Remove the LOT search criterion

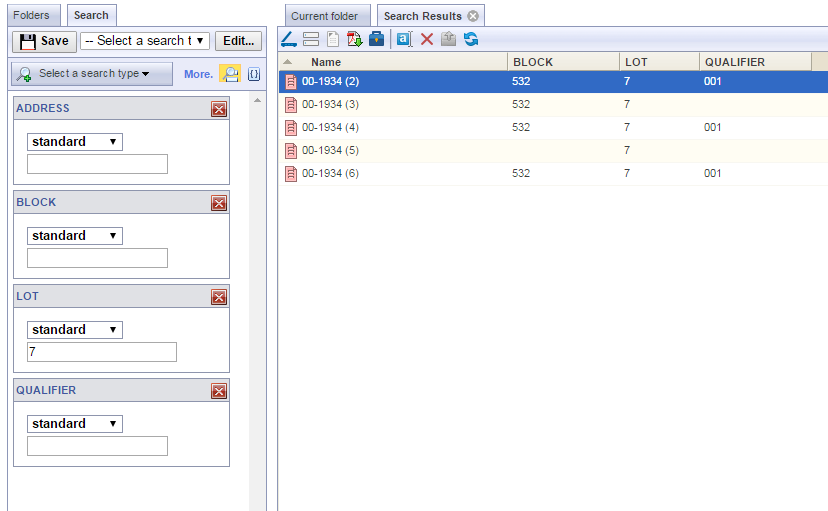click(x=219, y=297)
